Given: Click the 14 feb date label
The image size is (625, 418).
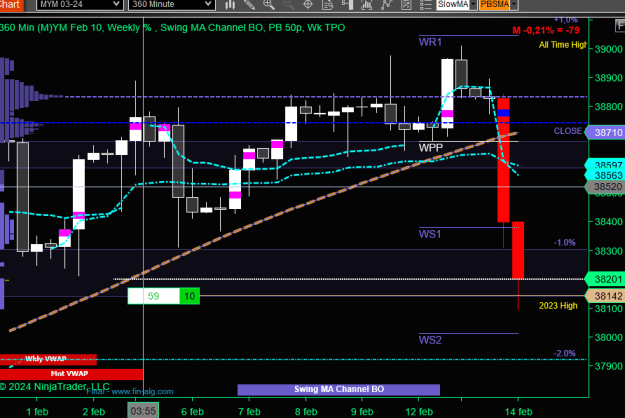Looking at the screenshot, I should (518, 412).
